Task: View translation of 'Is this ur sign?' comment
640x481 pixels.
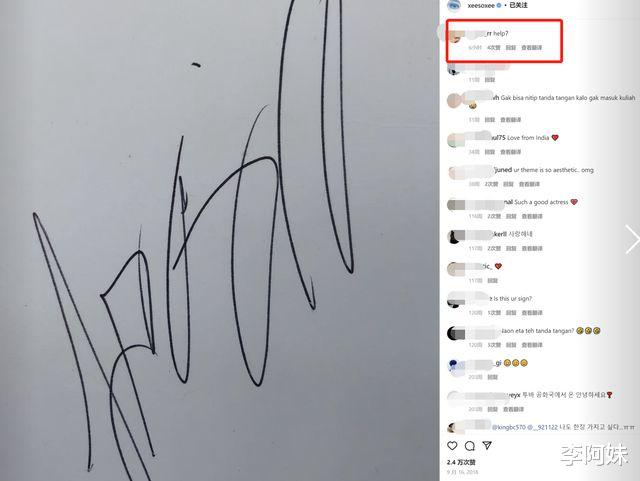Action: [x=532, y=313]
